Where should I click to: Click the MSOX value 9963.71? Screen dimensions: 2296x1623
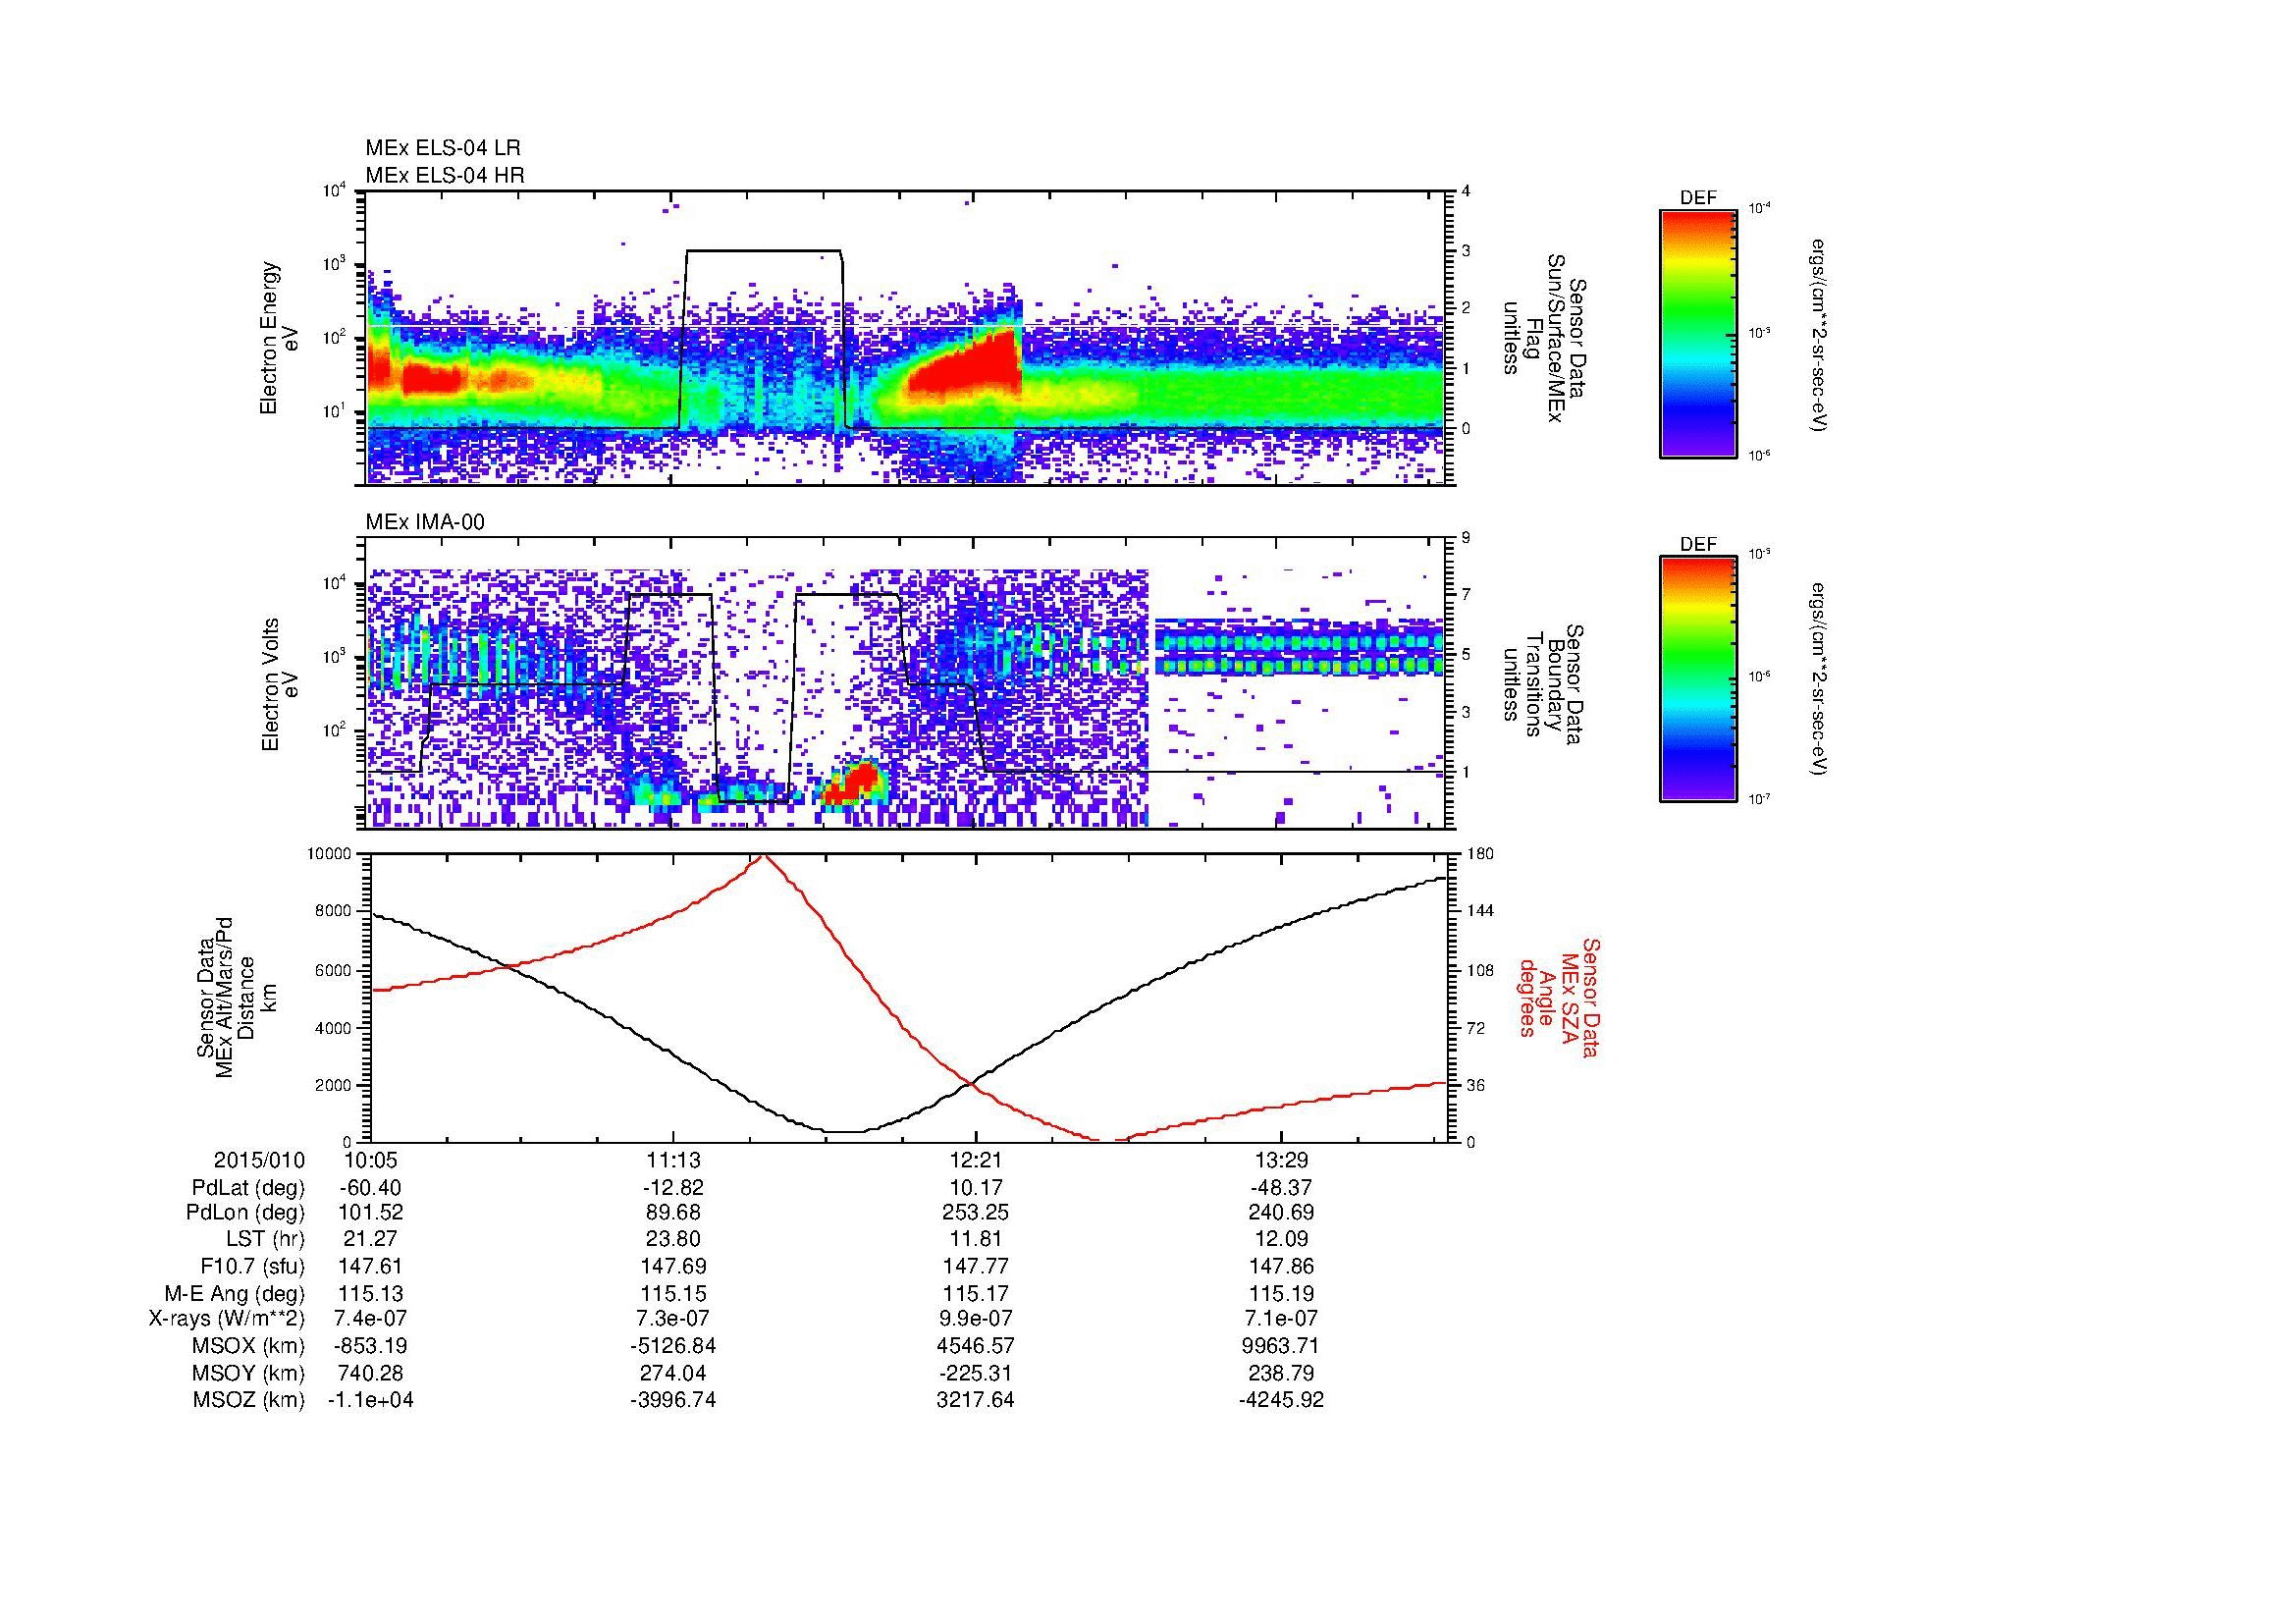pos(1281,1346)
